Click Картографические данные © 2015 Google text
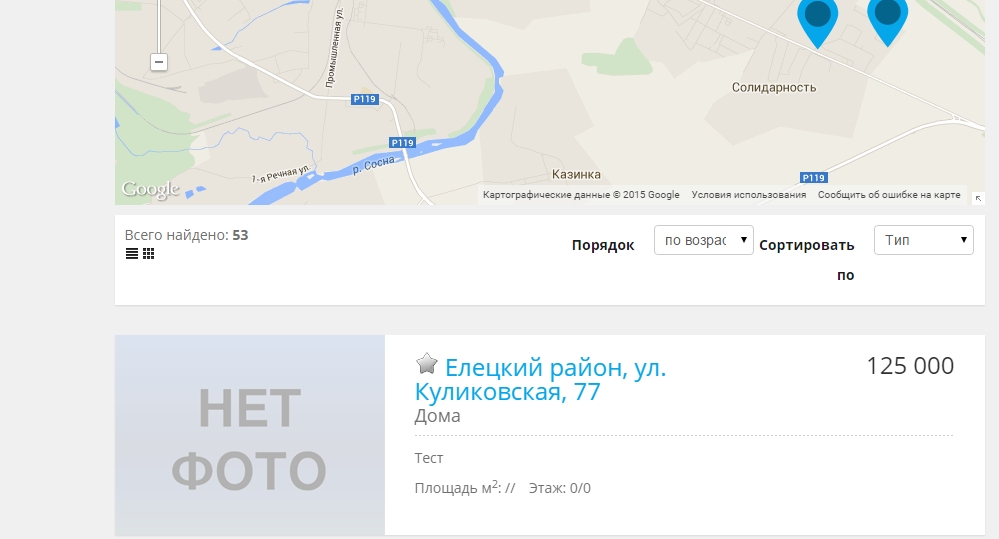Screen dimensions: 999x539 (x=581, y=195)
